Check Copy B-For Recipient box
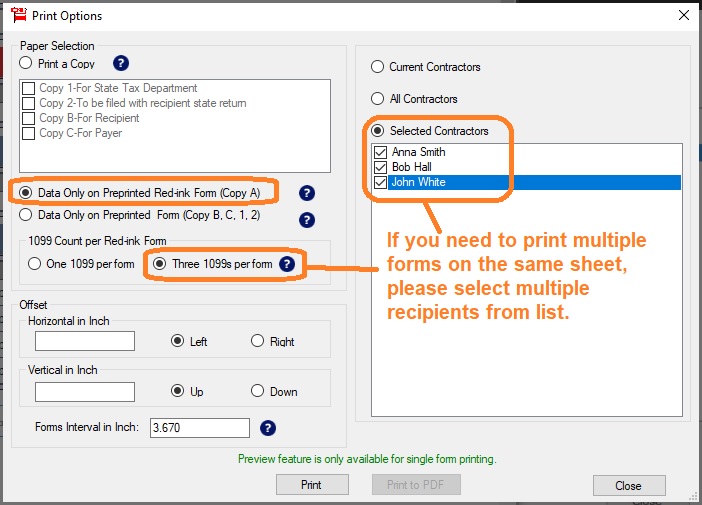This screenshot has width=702, height=505. (x=29, y=118)
